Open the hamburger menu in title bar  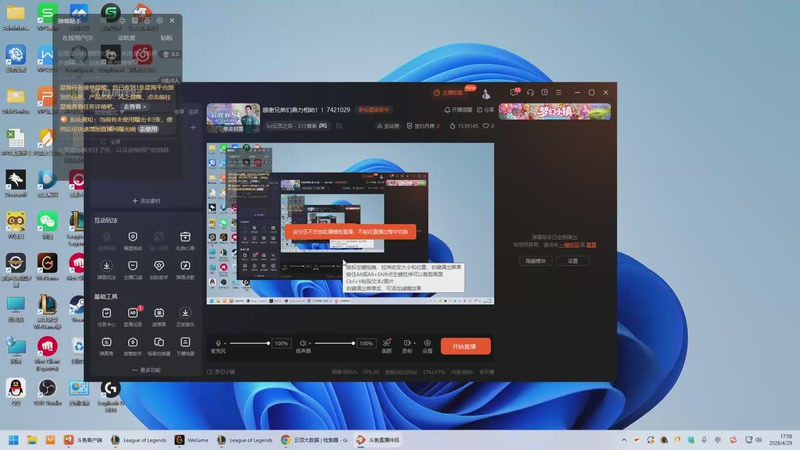click(559, 92)
